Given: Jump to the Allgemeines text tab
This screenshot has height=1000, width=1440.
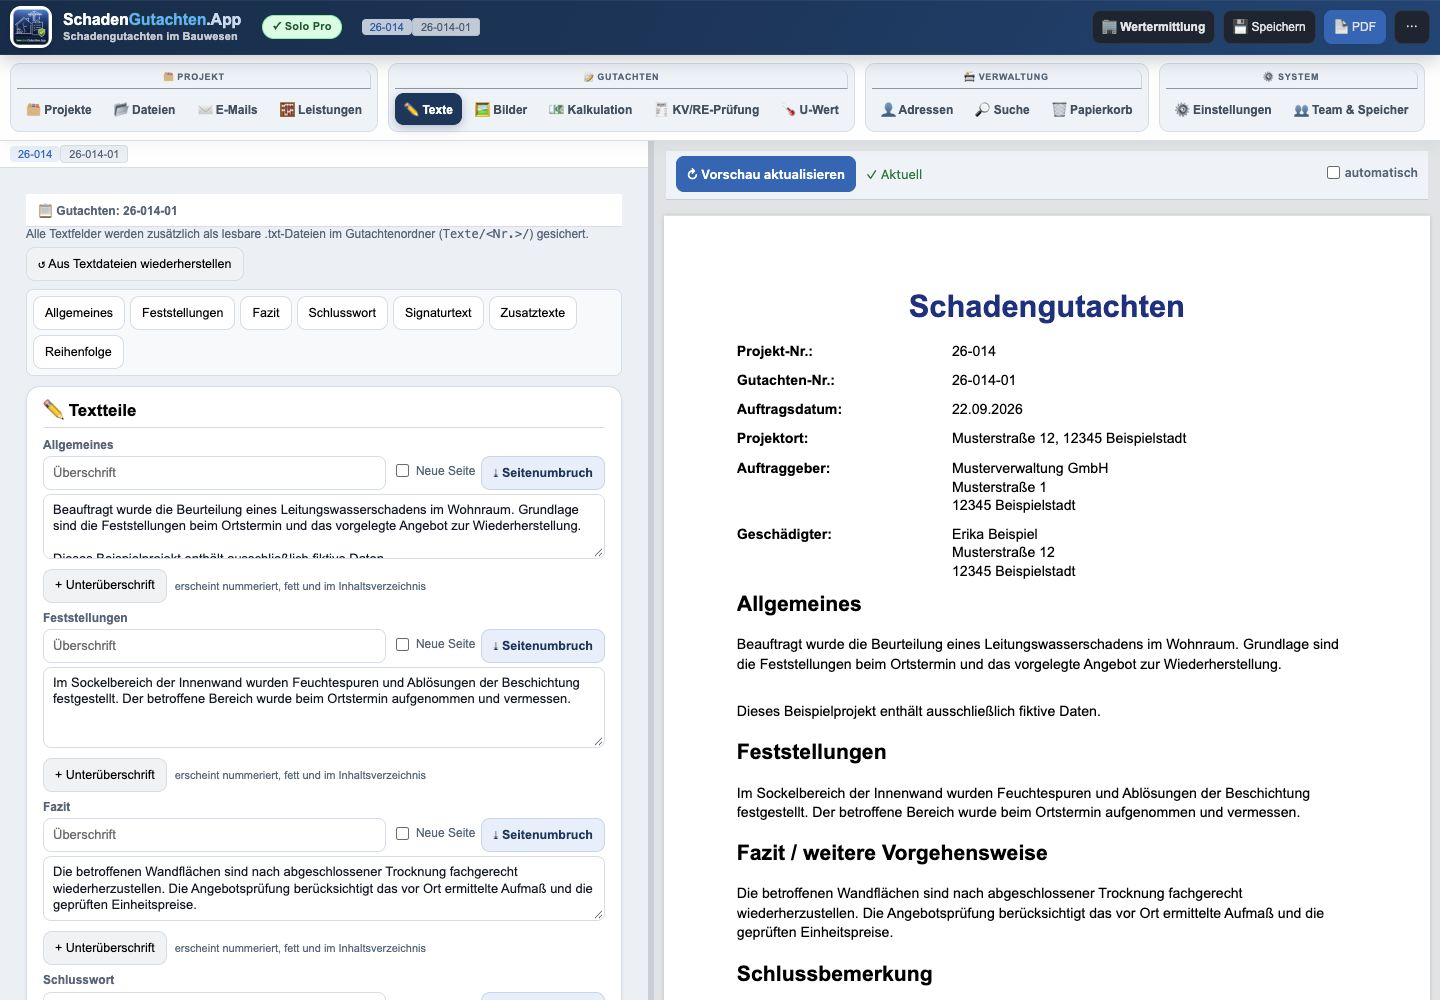Looking at the screenshot, I should coord(79,313).
